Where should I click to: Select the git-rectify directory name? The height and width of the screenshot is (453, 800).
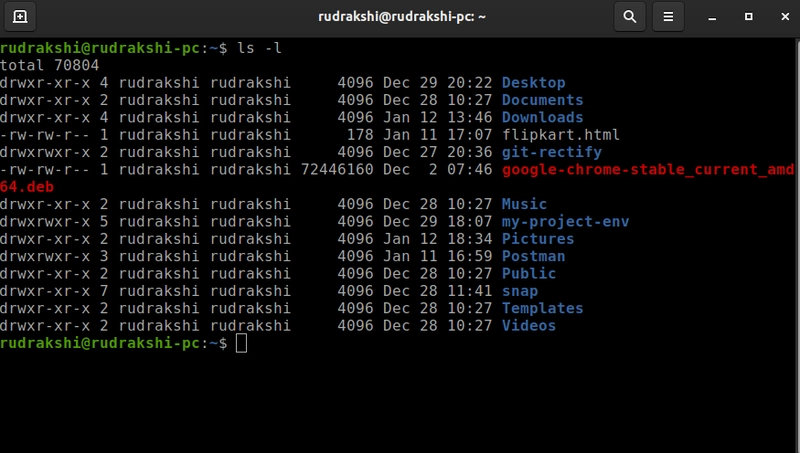552,152
